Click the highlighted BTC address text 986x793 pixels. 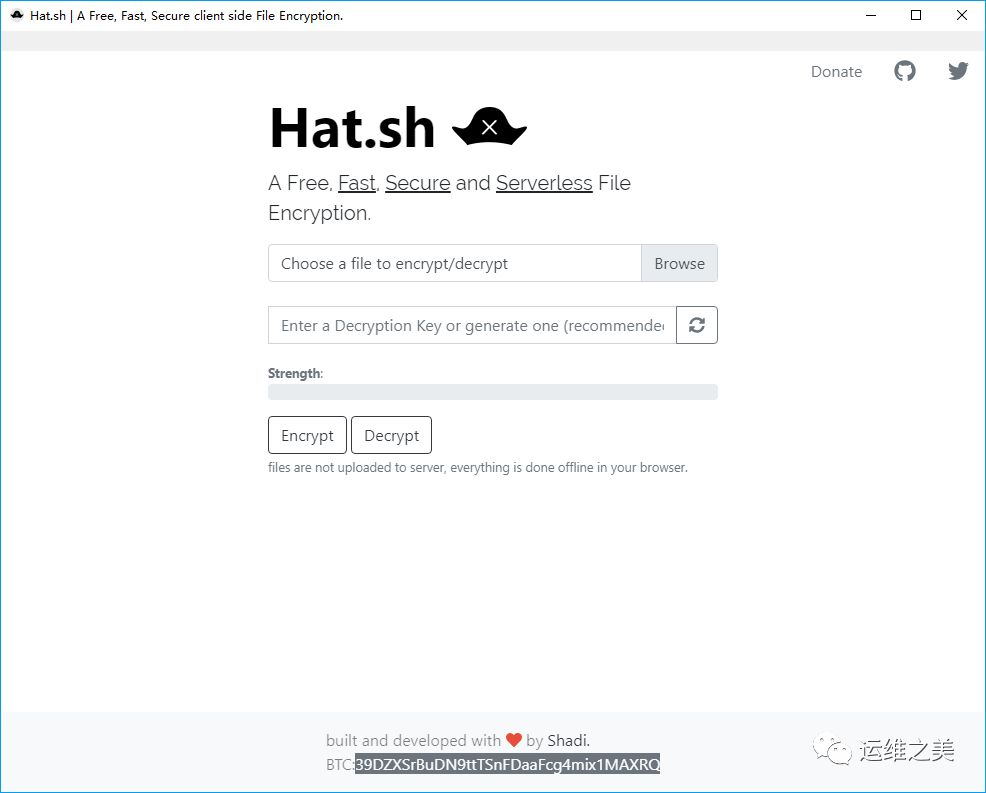(x=507, y=765)
